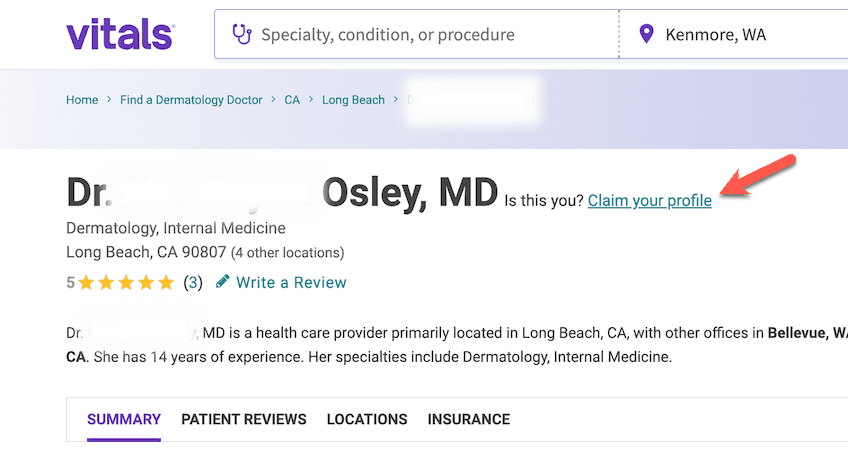The height and width of the screenshot is (469, 848).
Task: Switch to the Summary tab
Action: coord(124,419)
